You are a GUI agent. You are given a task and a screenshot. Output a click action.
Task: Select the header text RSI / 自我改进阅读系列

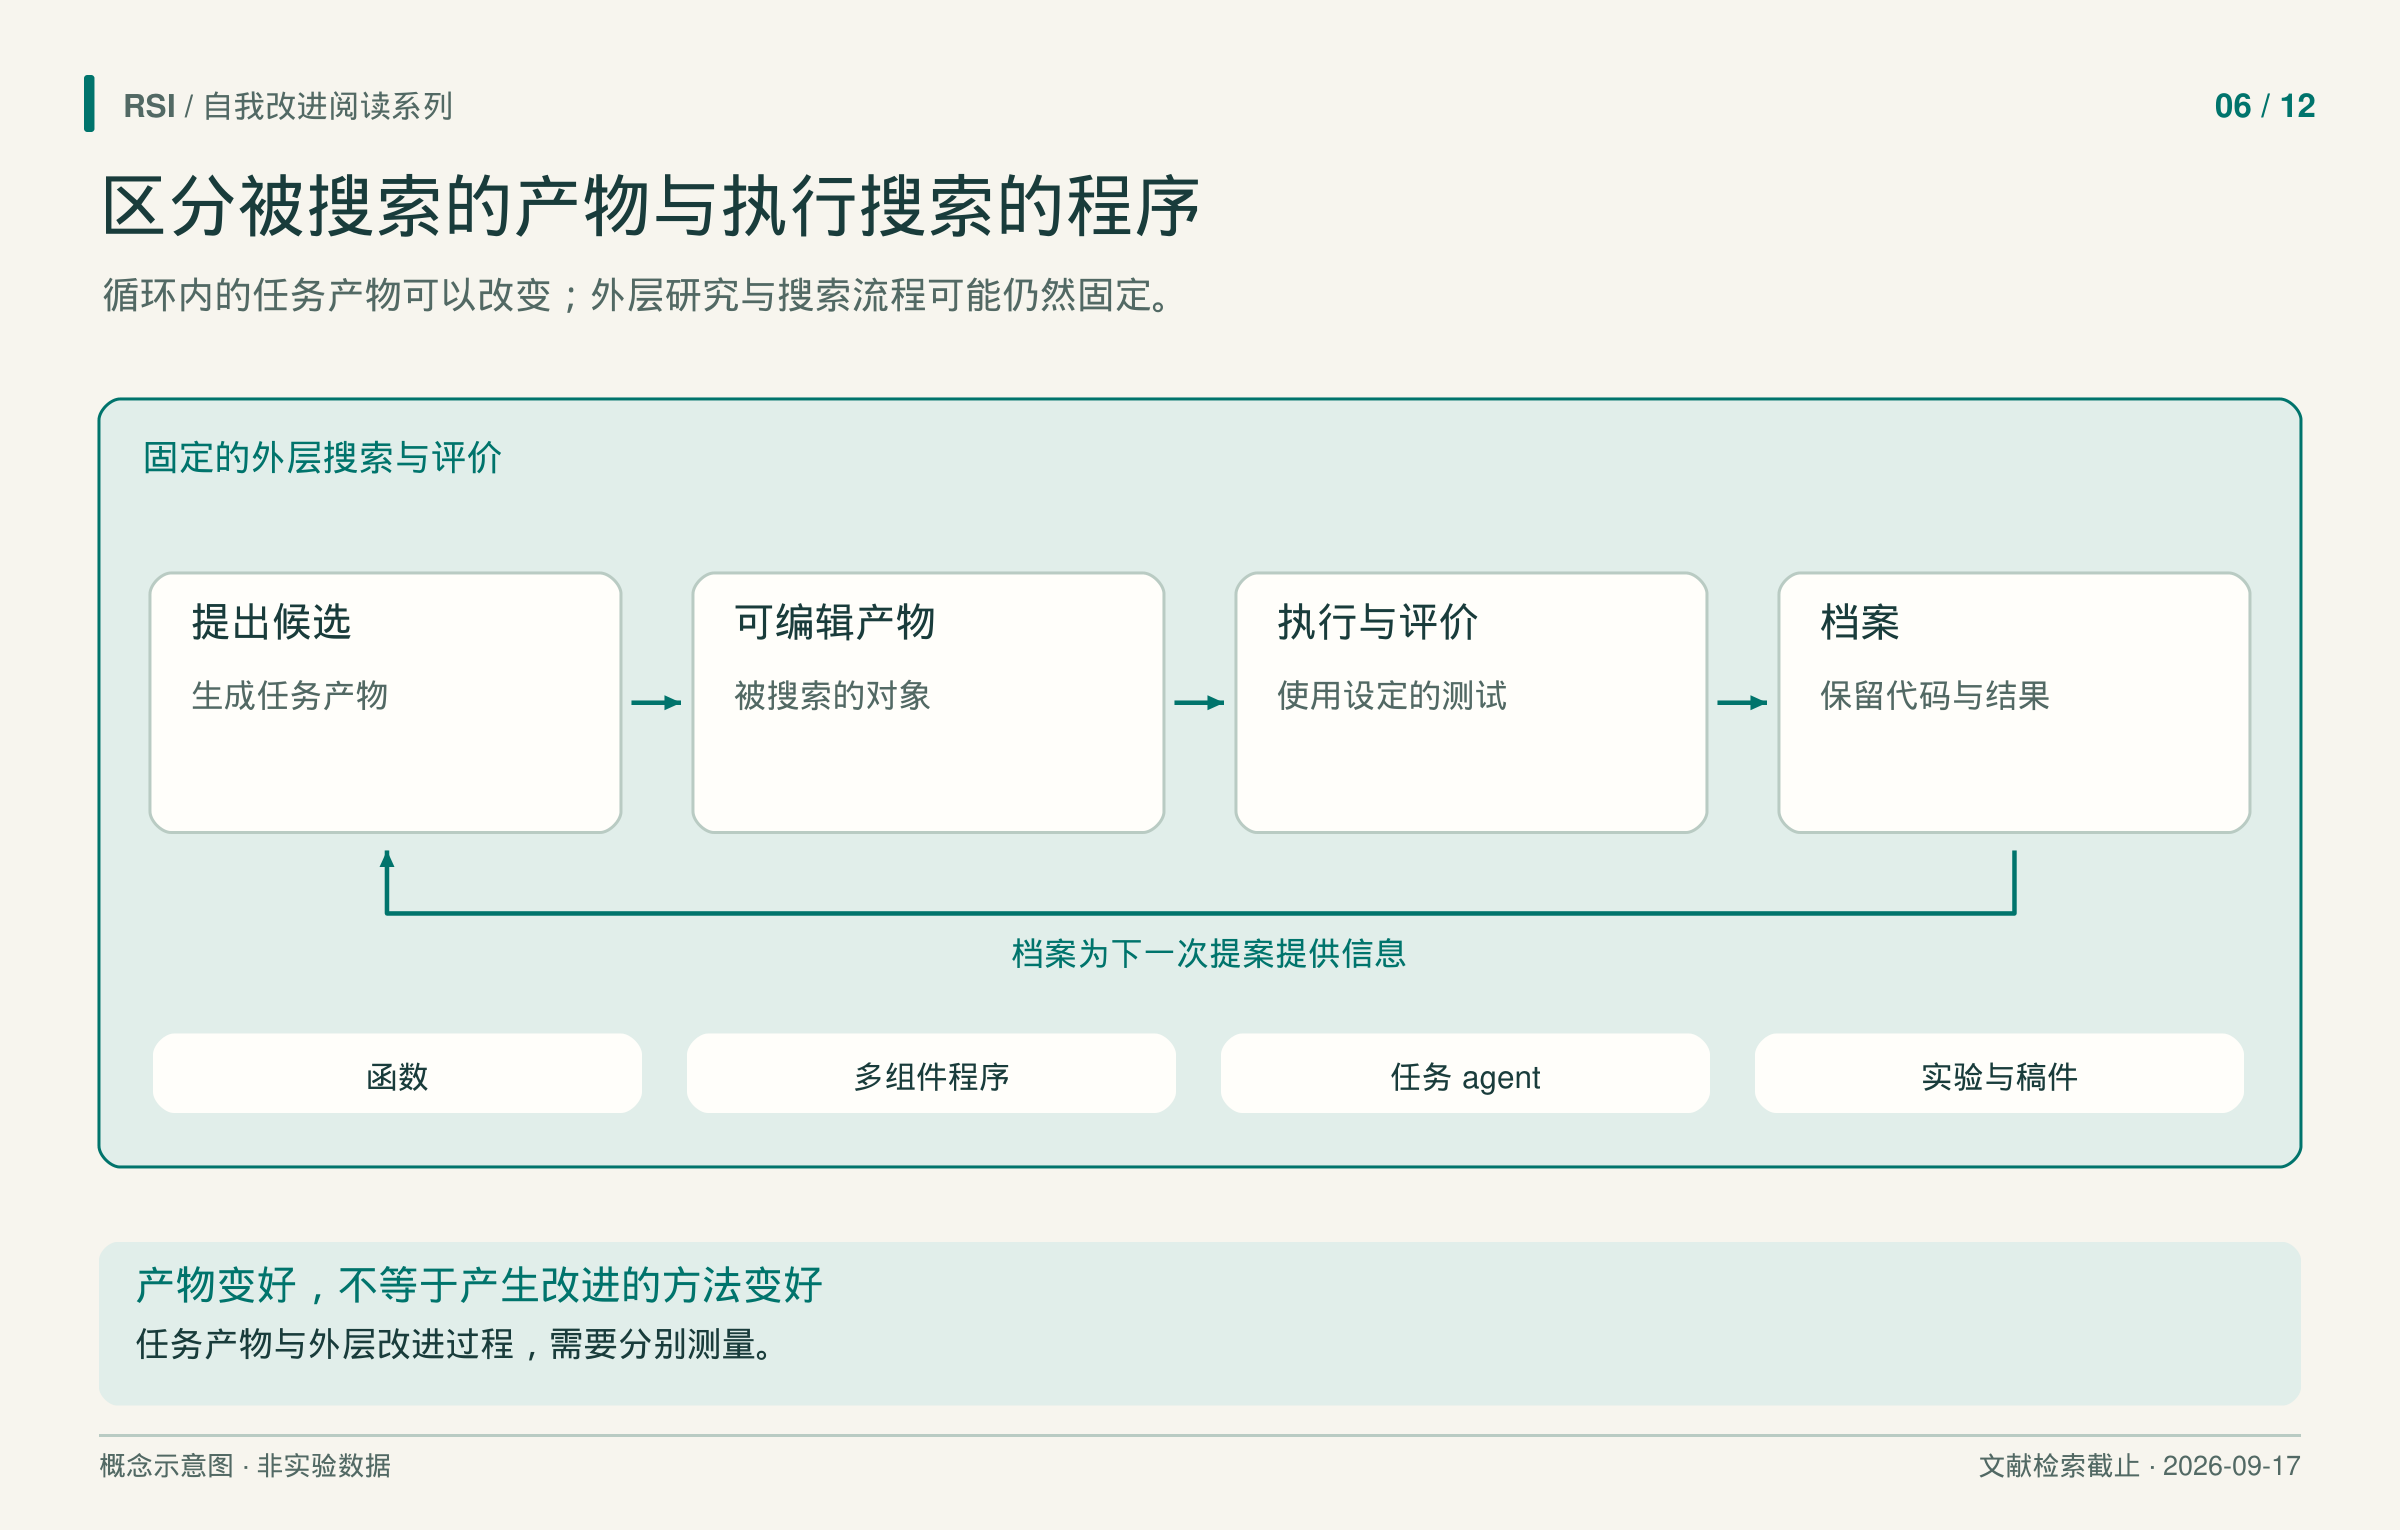[288, 106]
